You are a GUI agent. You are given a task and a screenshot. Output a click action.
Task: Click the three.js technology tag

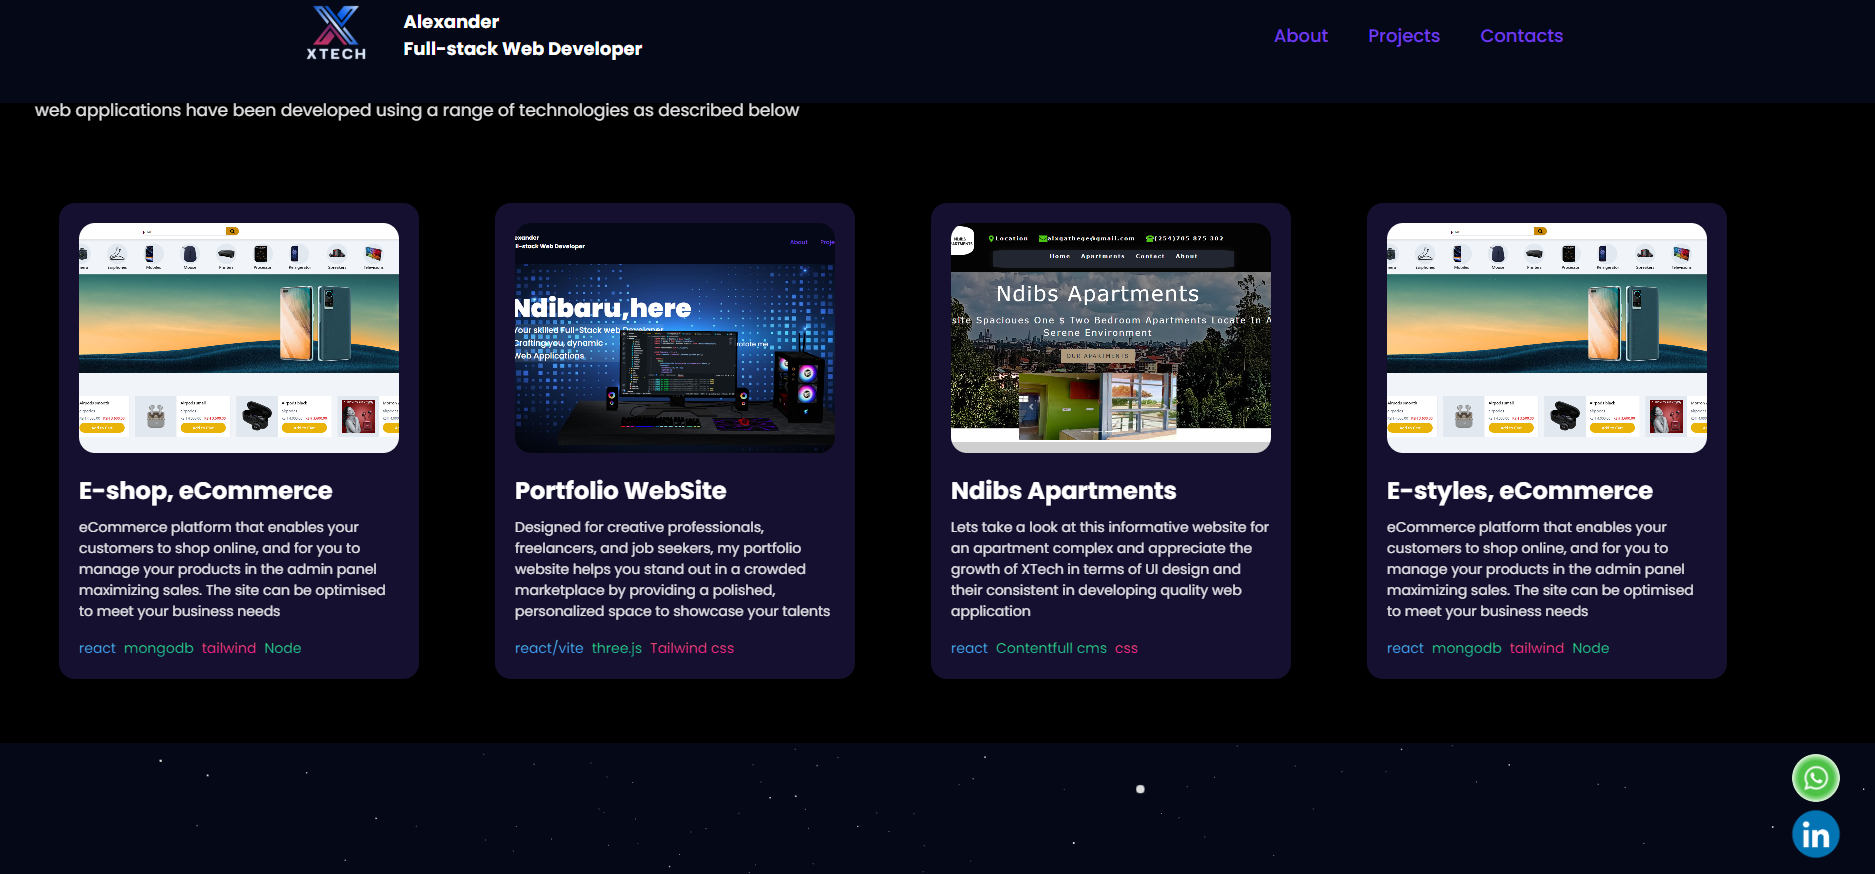point(616,648)
